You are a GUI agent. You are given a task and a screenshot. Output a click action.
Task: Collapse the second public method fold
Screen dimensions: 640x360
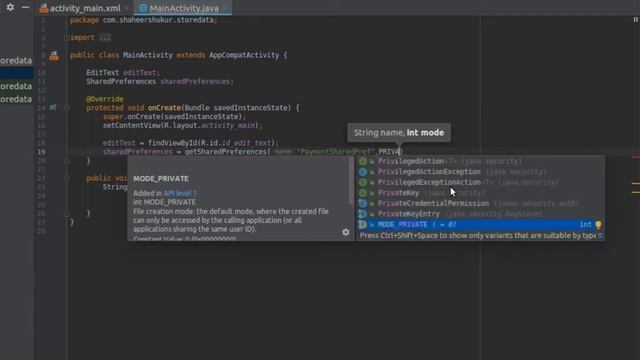pos(67,178)
